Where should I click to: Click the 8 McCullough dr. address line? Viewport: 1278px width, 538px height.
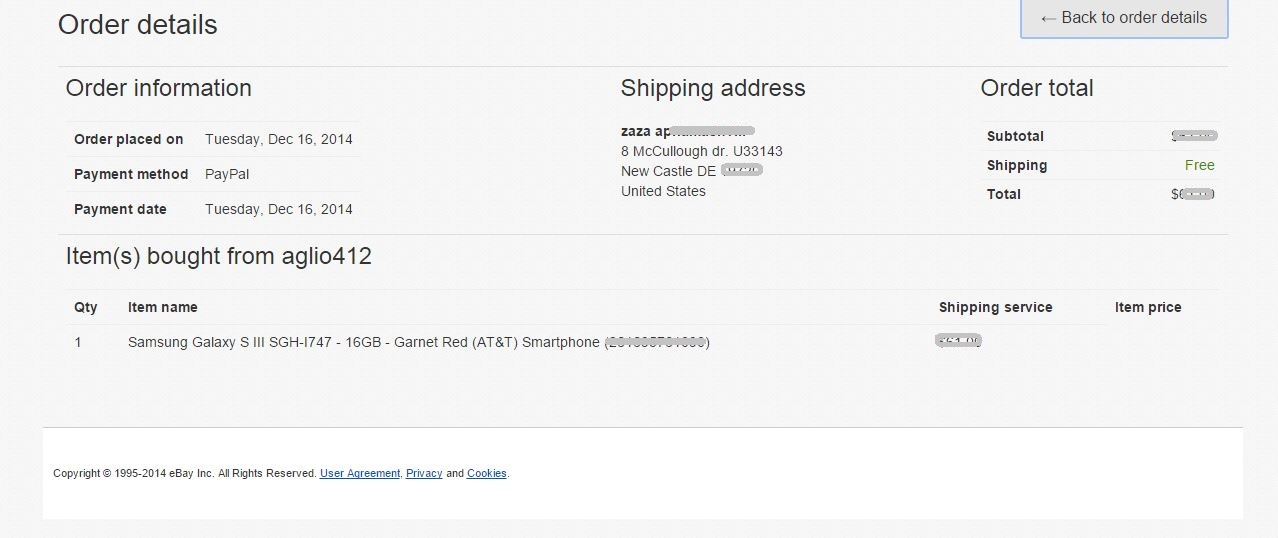click(702, 151)
